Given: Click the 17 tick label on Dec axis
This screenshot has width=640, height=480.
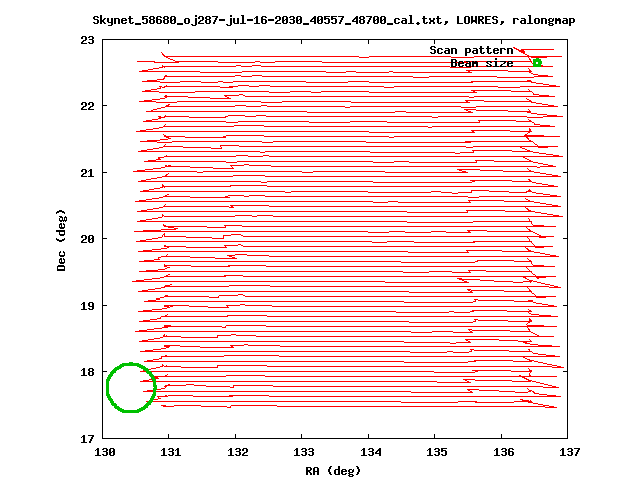Looking at the screenshot, I should [87, 438].
